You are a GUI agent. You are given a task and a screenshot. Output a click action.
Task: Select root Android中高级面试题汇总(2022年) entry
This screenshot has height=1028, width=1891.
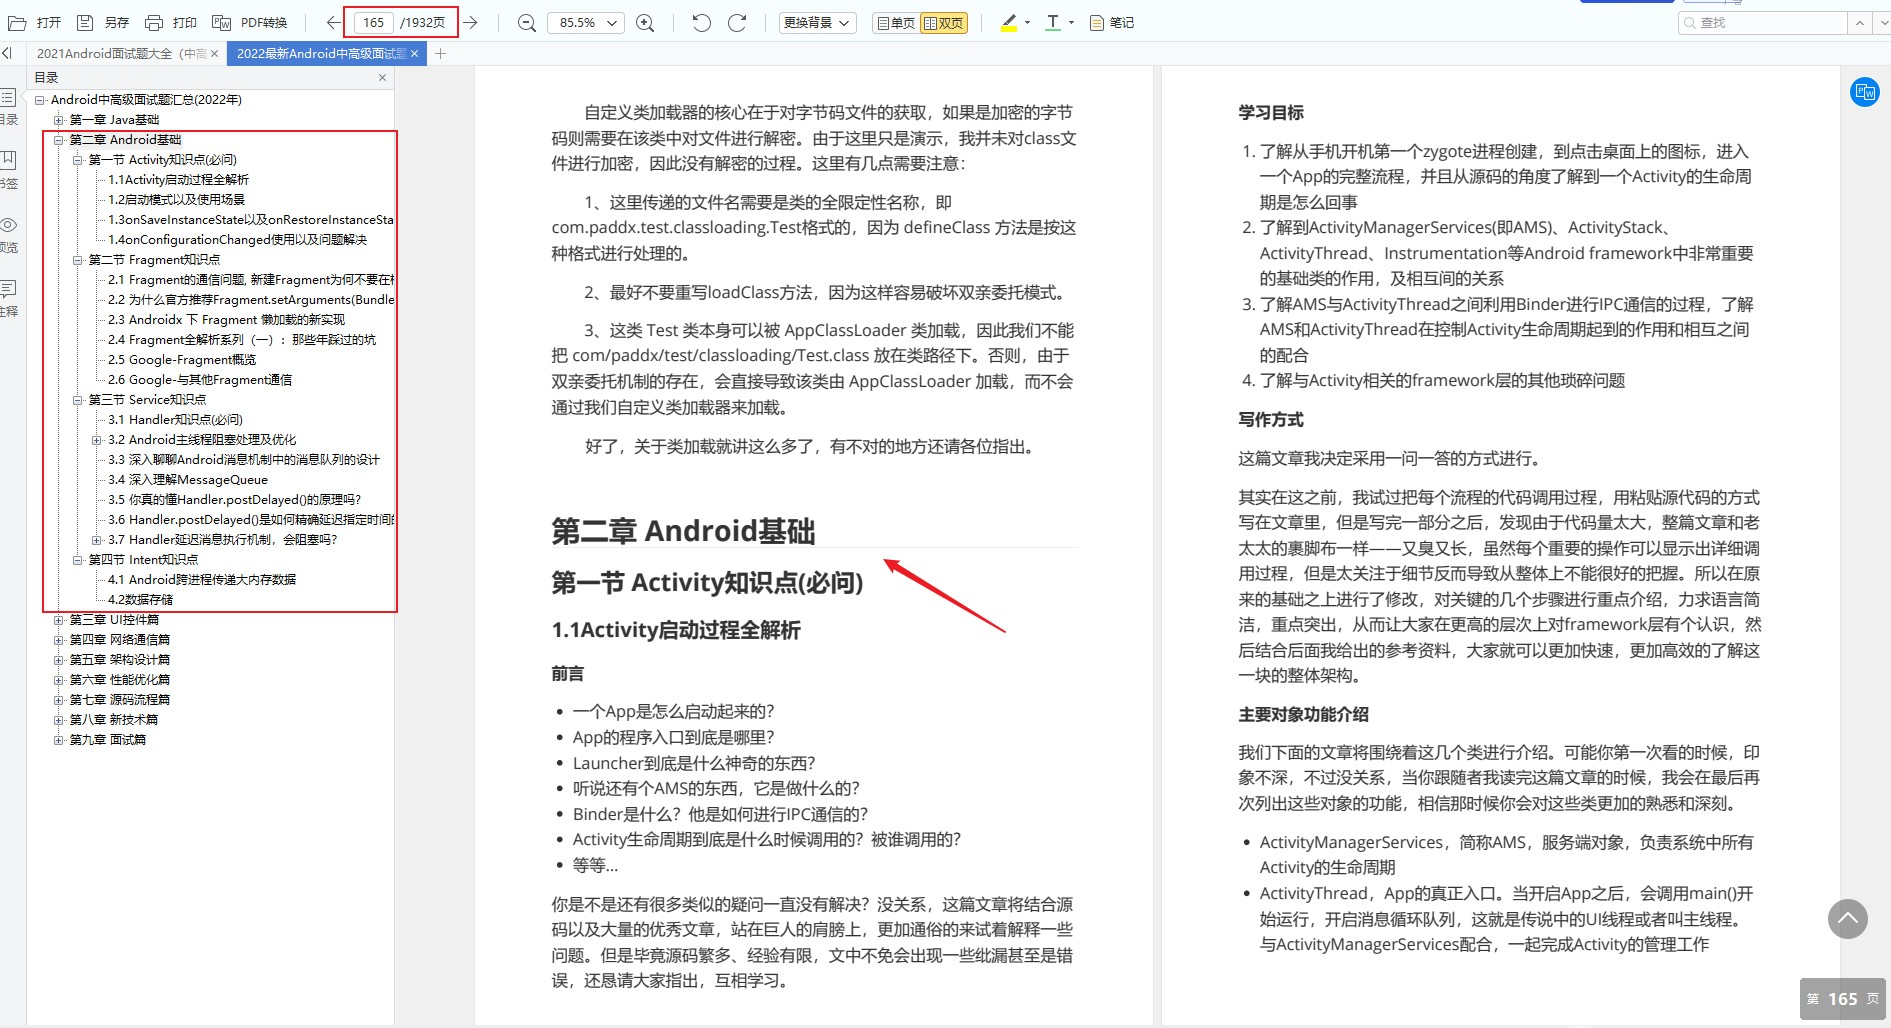click(x=146, y=100)
